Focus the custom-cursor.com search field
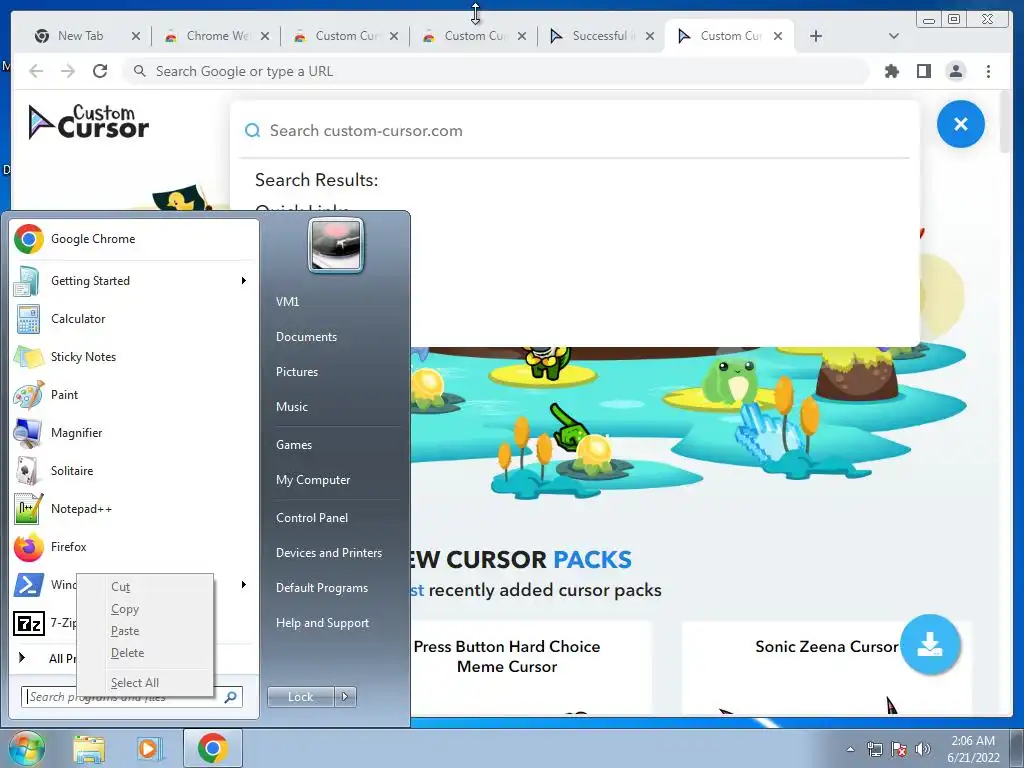Viewport: 1024px width, 768px height. [x=575, y=131]
